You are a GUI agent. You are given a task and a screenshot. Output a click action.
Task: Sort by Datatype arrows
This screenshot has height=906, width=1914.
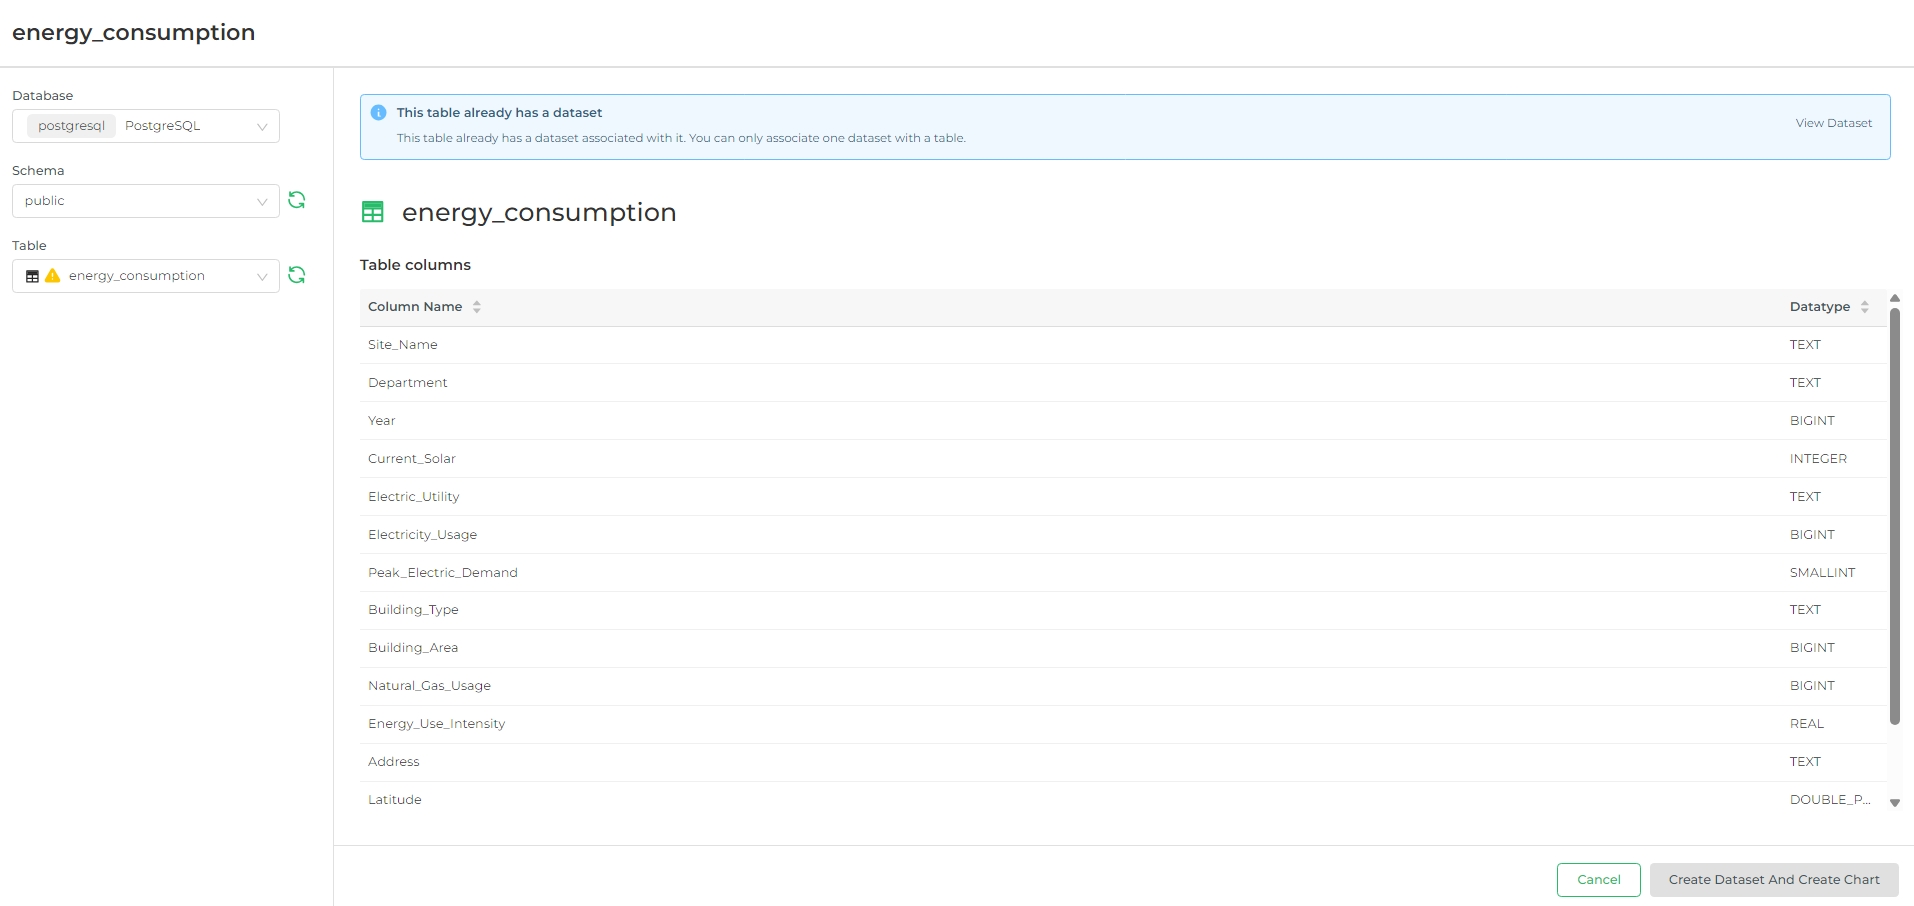coord(1865,307)
